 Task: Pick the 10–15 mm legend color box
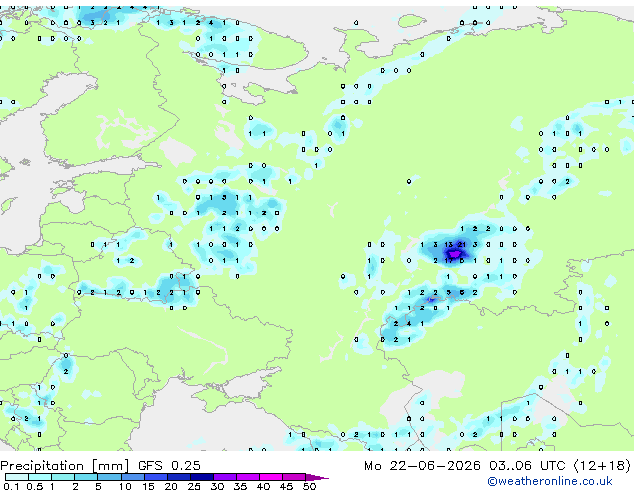point(132,477)
